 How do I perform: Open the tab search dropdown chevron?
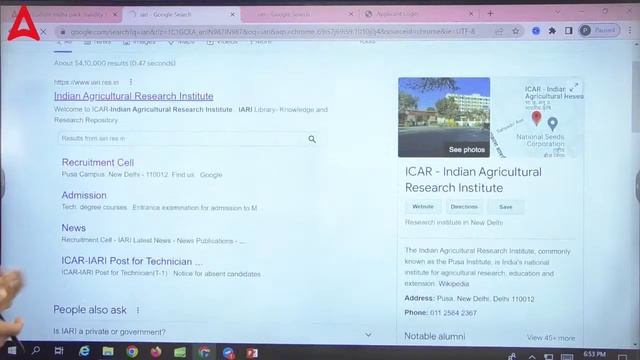[558, 12]
